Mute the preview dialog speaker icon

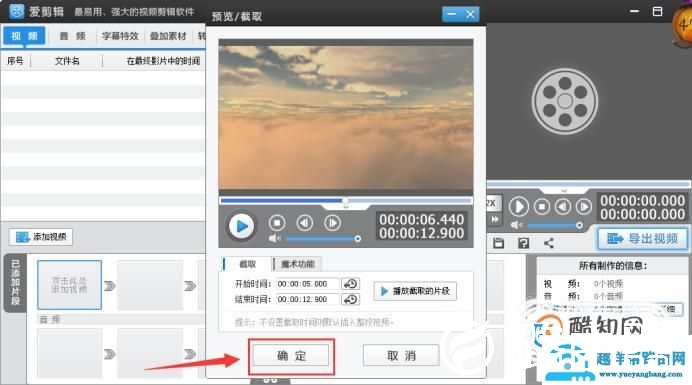click(x=274, y=238)
